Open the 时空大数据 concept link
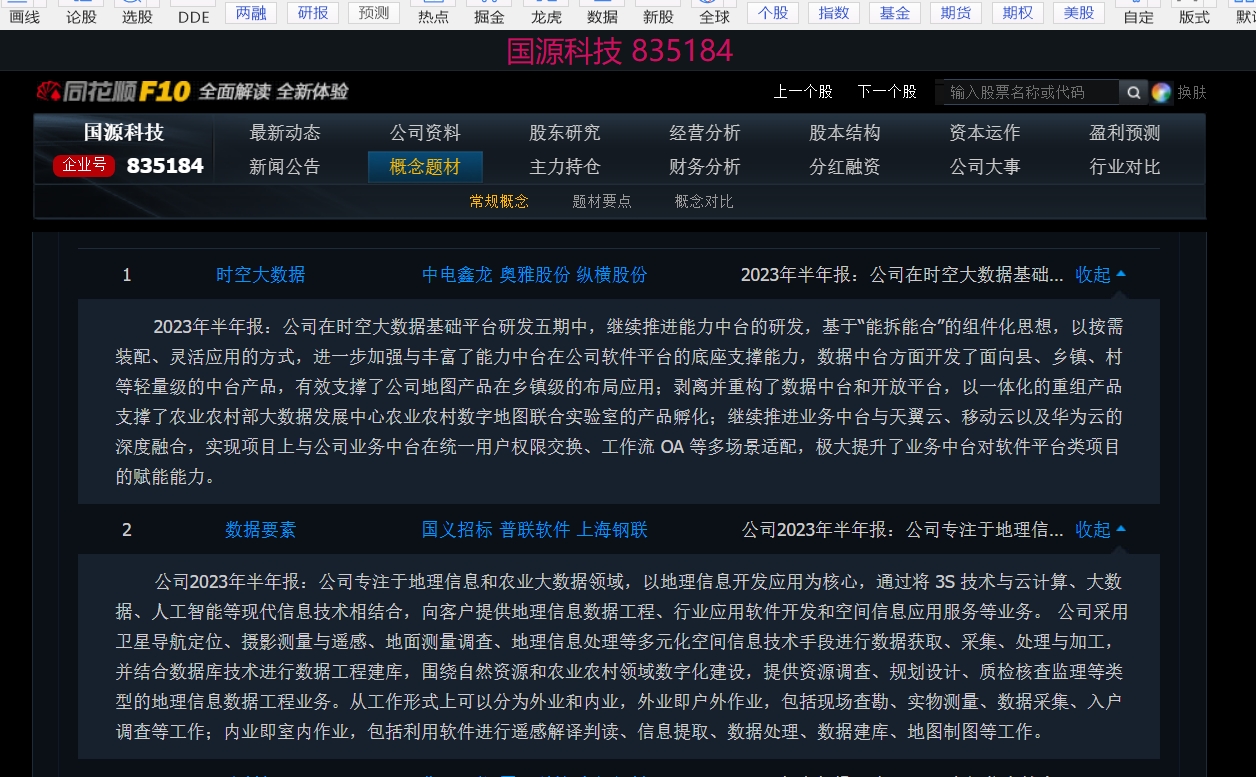 [261, 275]
